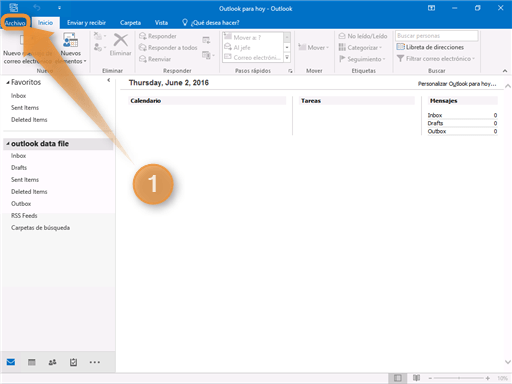Open Nuevos elementos dropdown
This screenshot has height=384, width=512.
point(71,49)
